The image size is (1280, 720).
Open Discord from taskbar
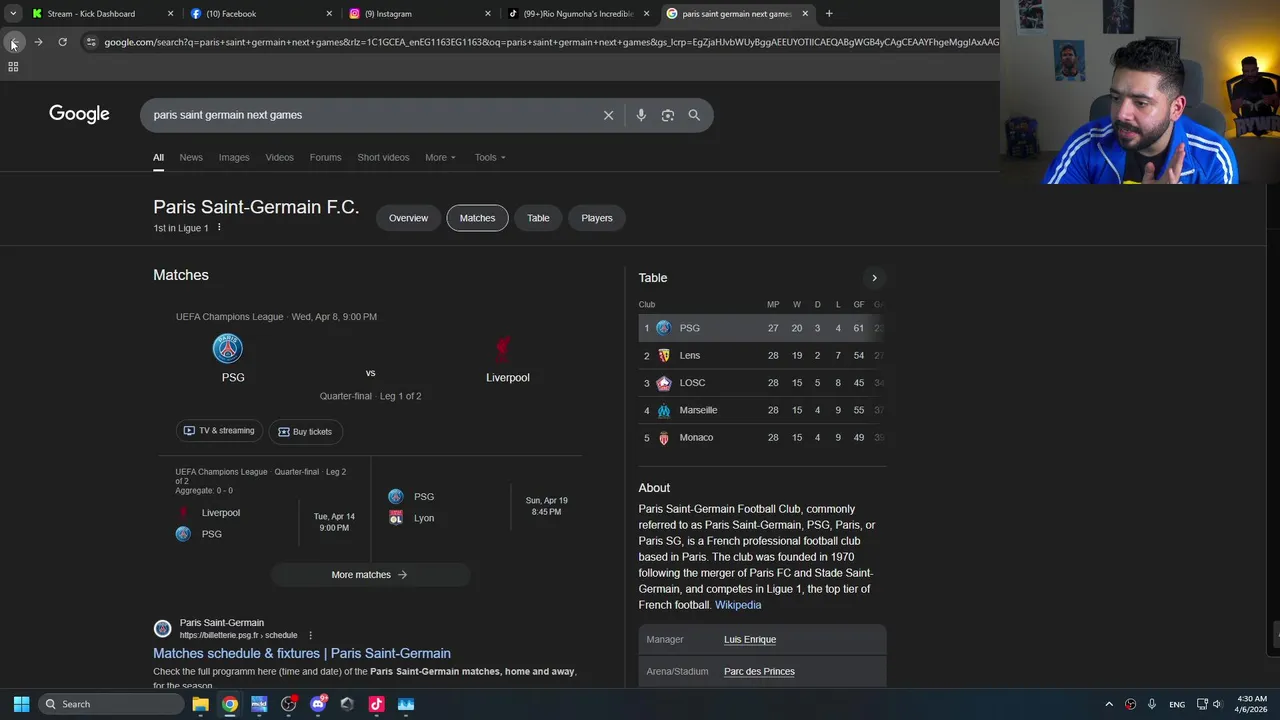(x=318, y=704)
